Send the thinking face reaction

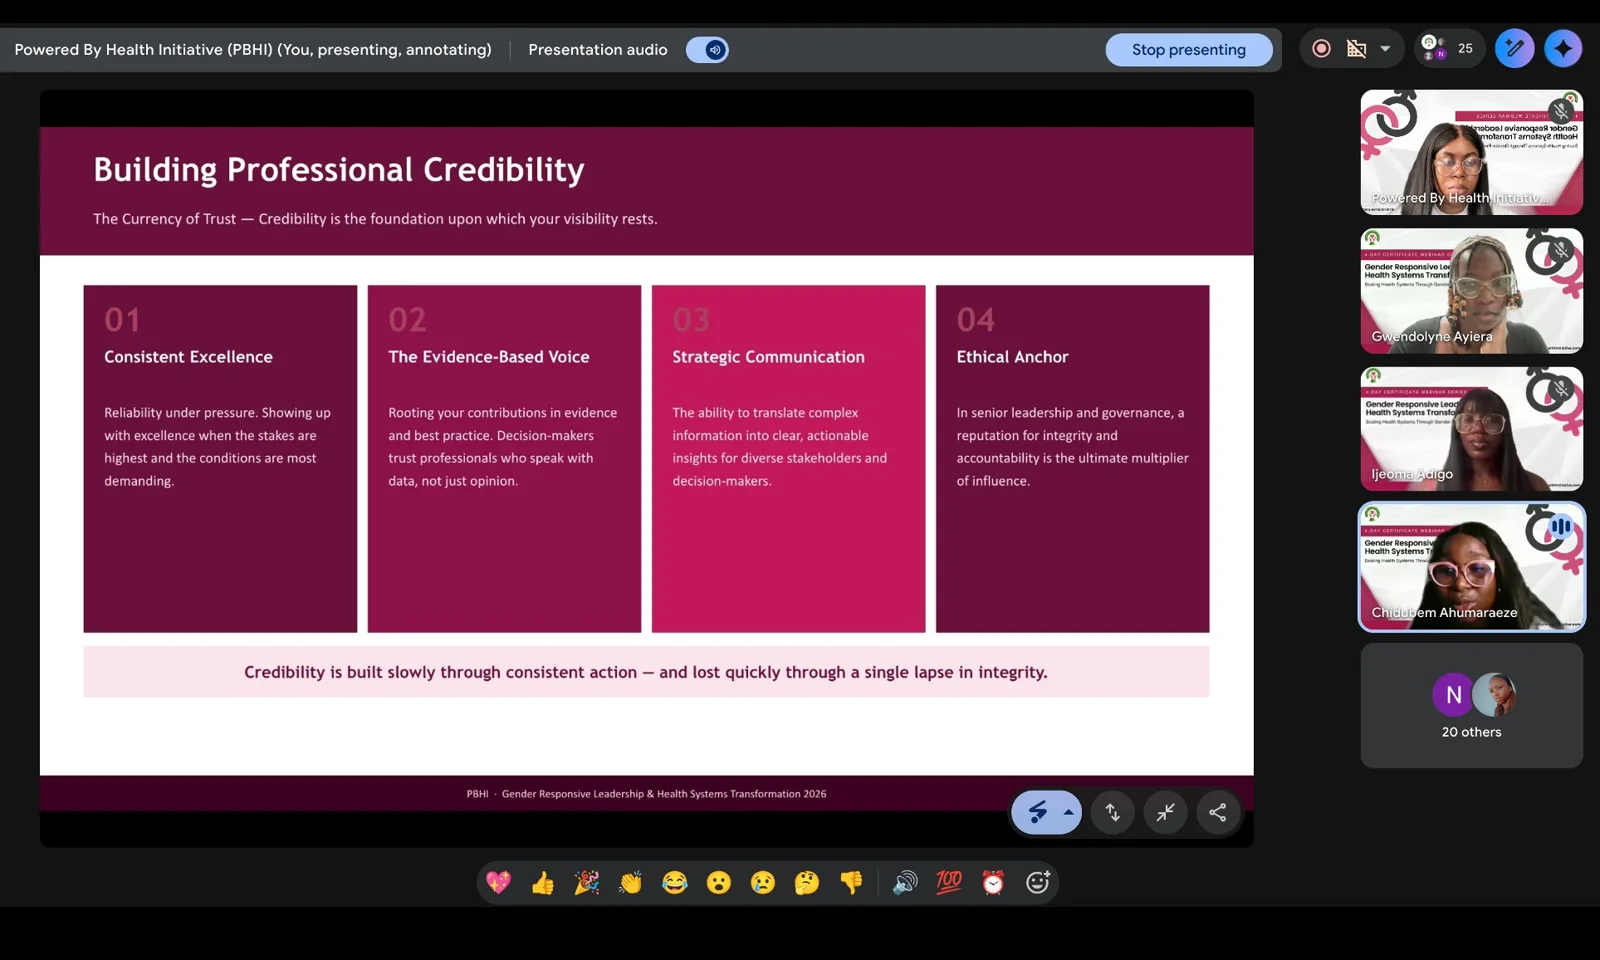click(806, 882)
